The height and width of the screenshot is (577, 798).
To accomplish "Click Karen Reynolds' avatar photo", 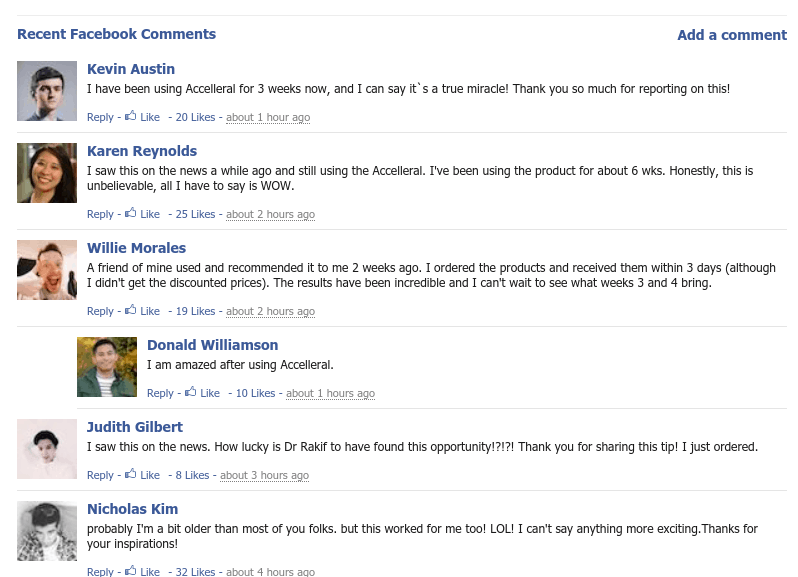I will pyautogui.click(x=47, y=173).
